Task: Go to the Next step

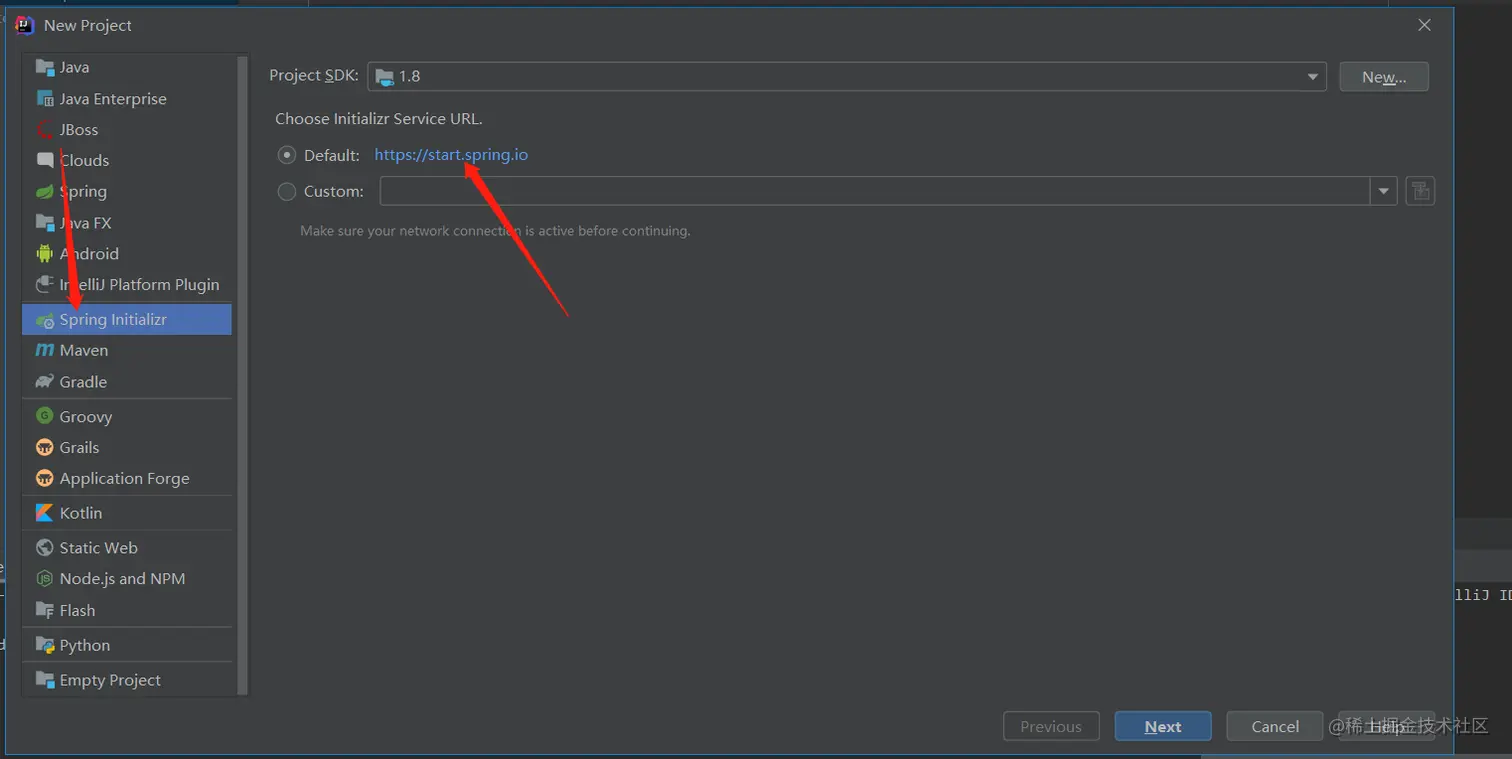Action: click(1163, 727)
